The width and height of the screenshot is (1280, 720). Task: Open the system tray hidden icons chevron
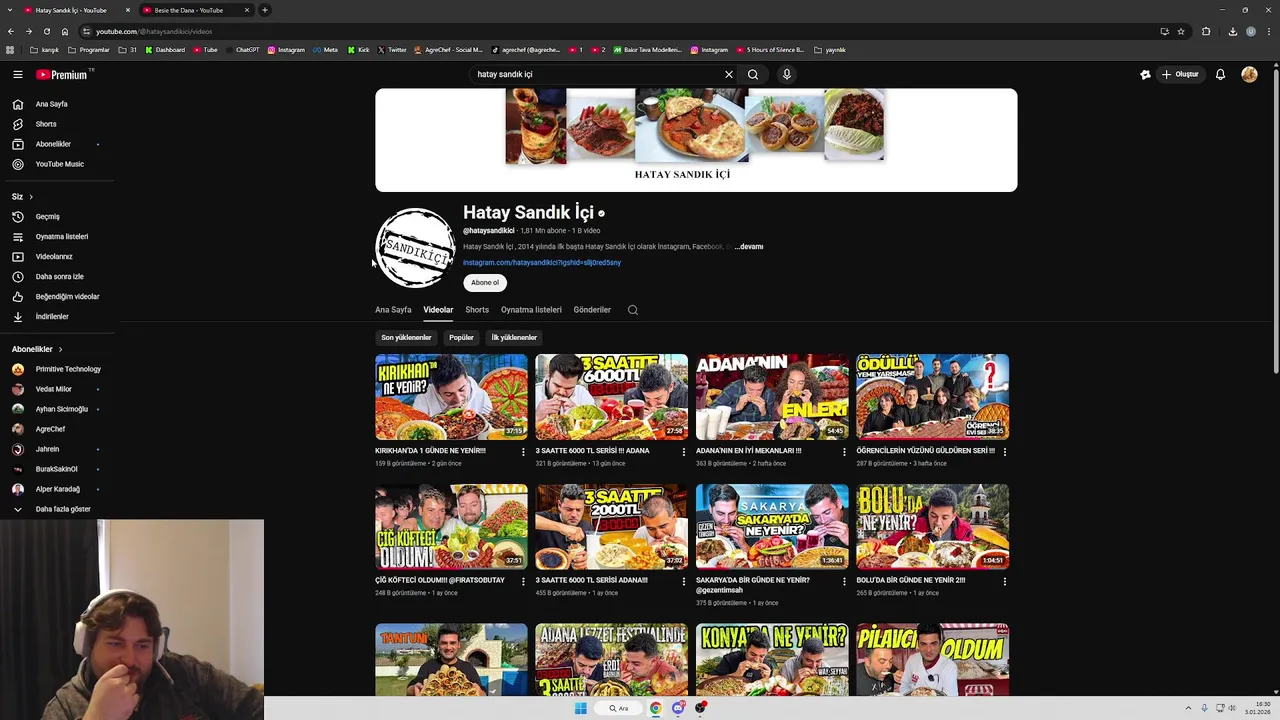coord(1189,708)
